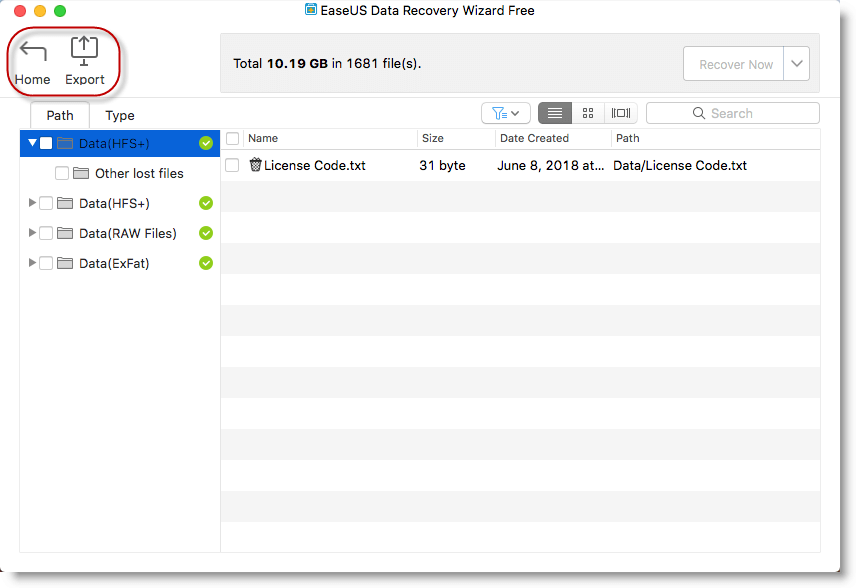The width and height of the screenshot is (856, 588).
Task: Click the green checkmark next to Data(ExFat)
Action: (206, 263)
